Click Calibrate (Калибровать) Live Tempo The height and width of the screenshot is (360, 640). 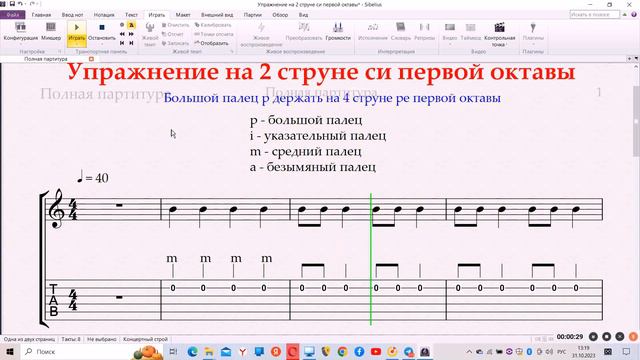pos(213,25)
